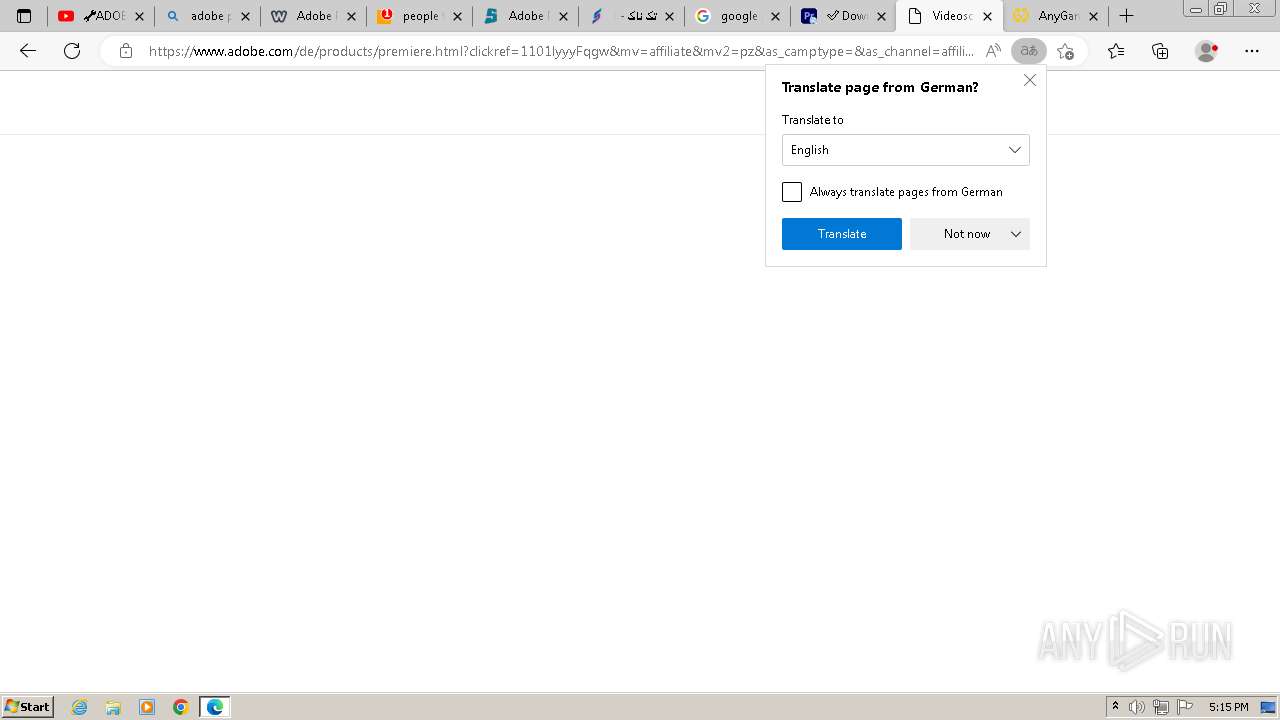Add this page to favorites
The width and height of the screenshot is (1280, 720).
[x=1066, y=51]
